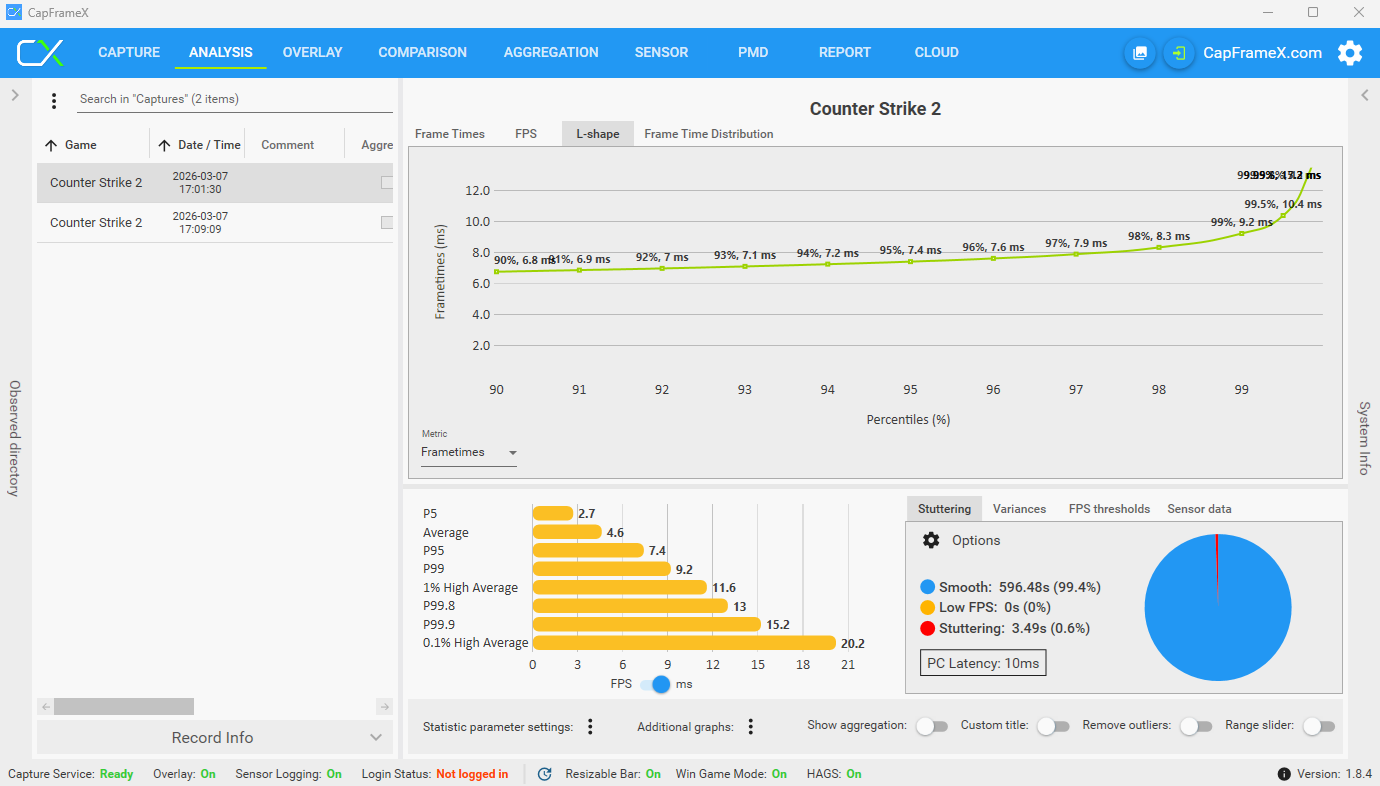
Task: Select the Counter Strike 2 17:09:09 capture
Action: pos(215,223)
